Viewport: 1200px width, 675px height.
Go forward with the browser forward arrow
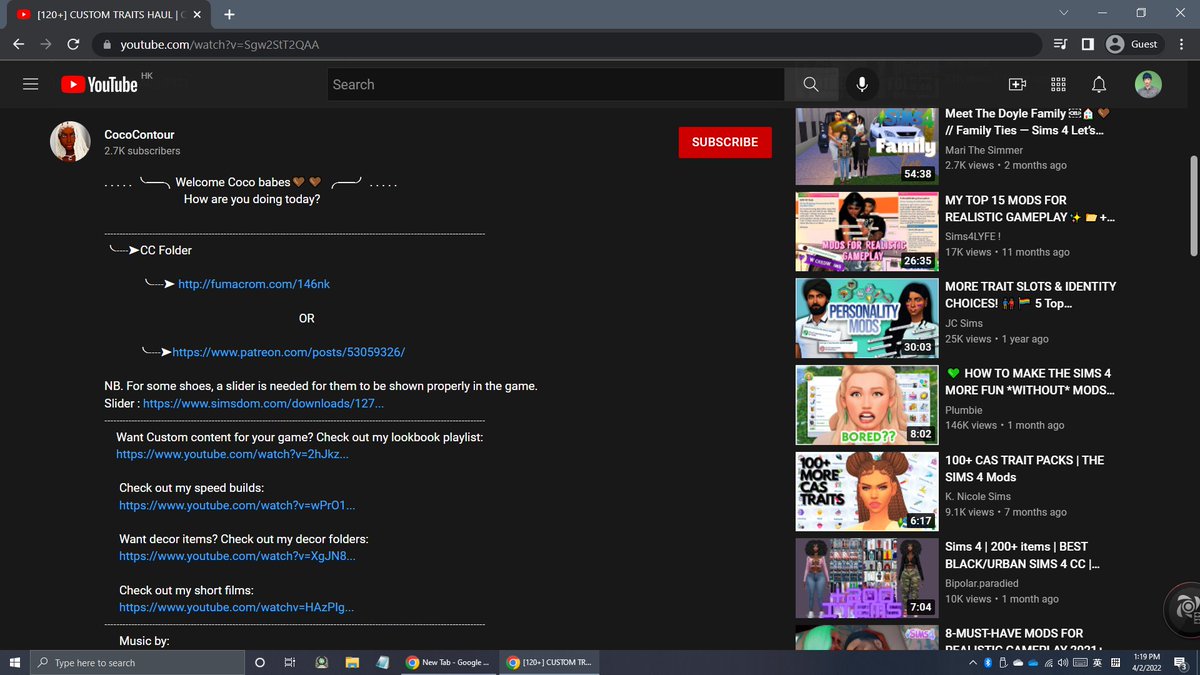(x=46, y=44)
